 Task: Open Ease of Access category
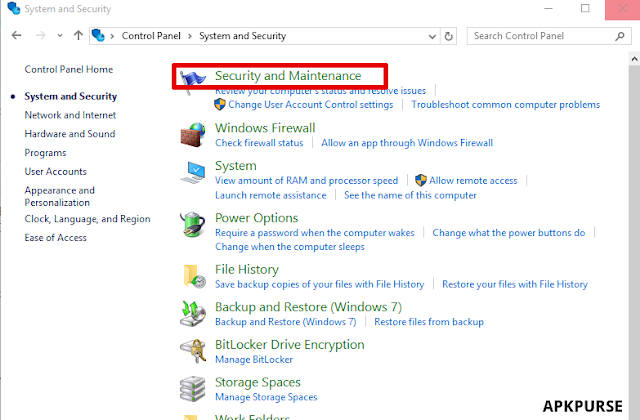pyautogui.click(x=56, y=238)
